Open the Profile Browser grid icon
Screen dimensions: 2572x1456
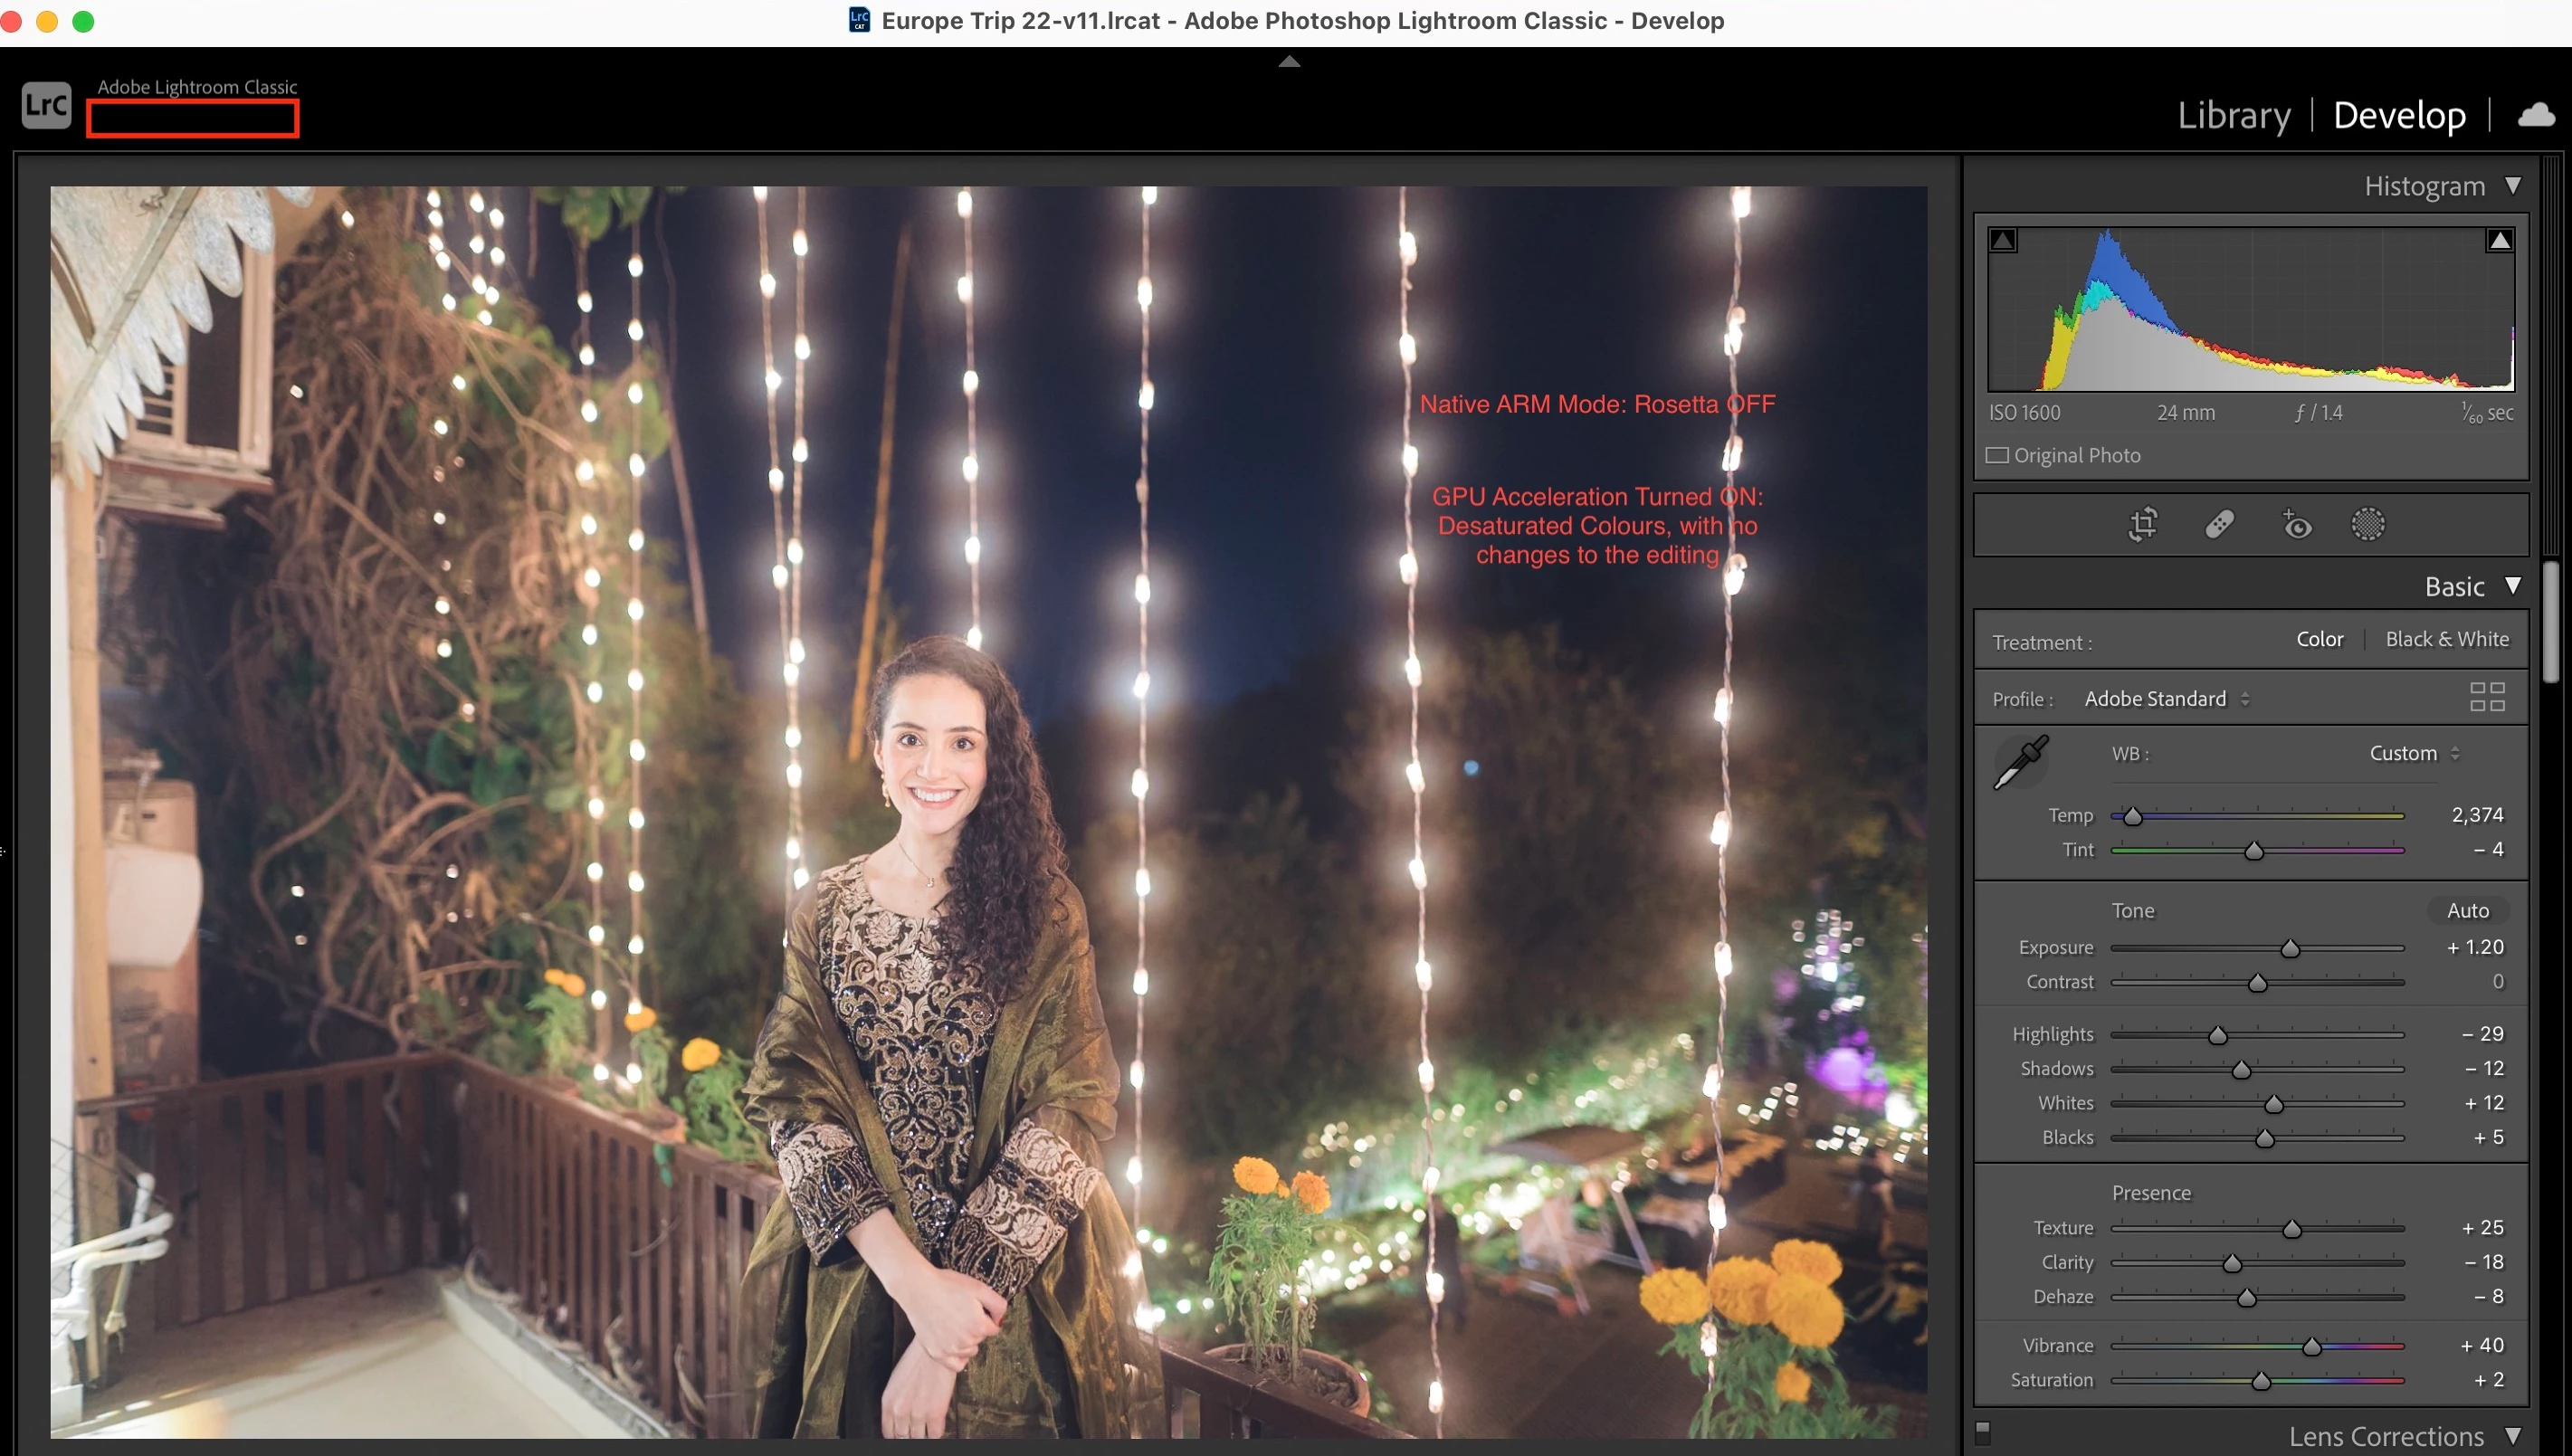click(2487, 697)
